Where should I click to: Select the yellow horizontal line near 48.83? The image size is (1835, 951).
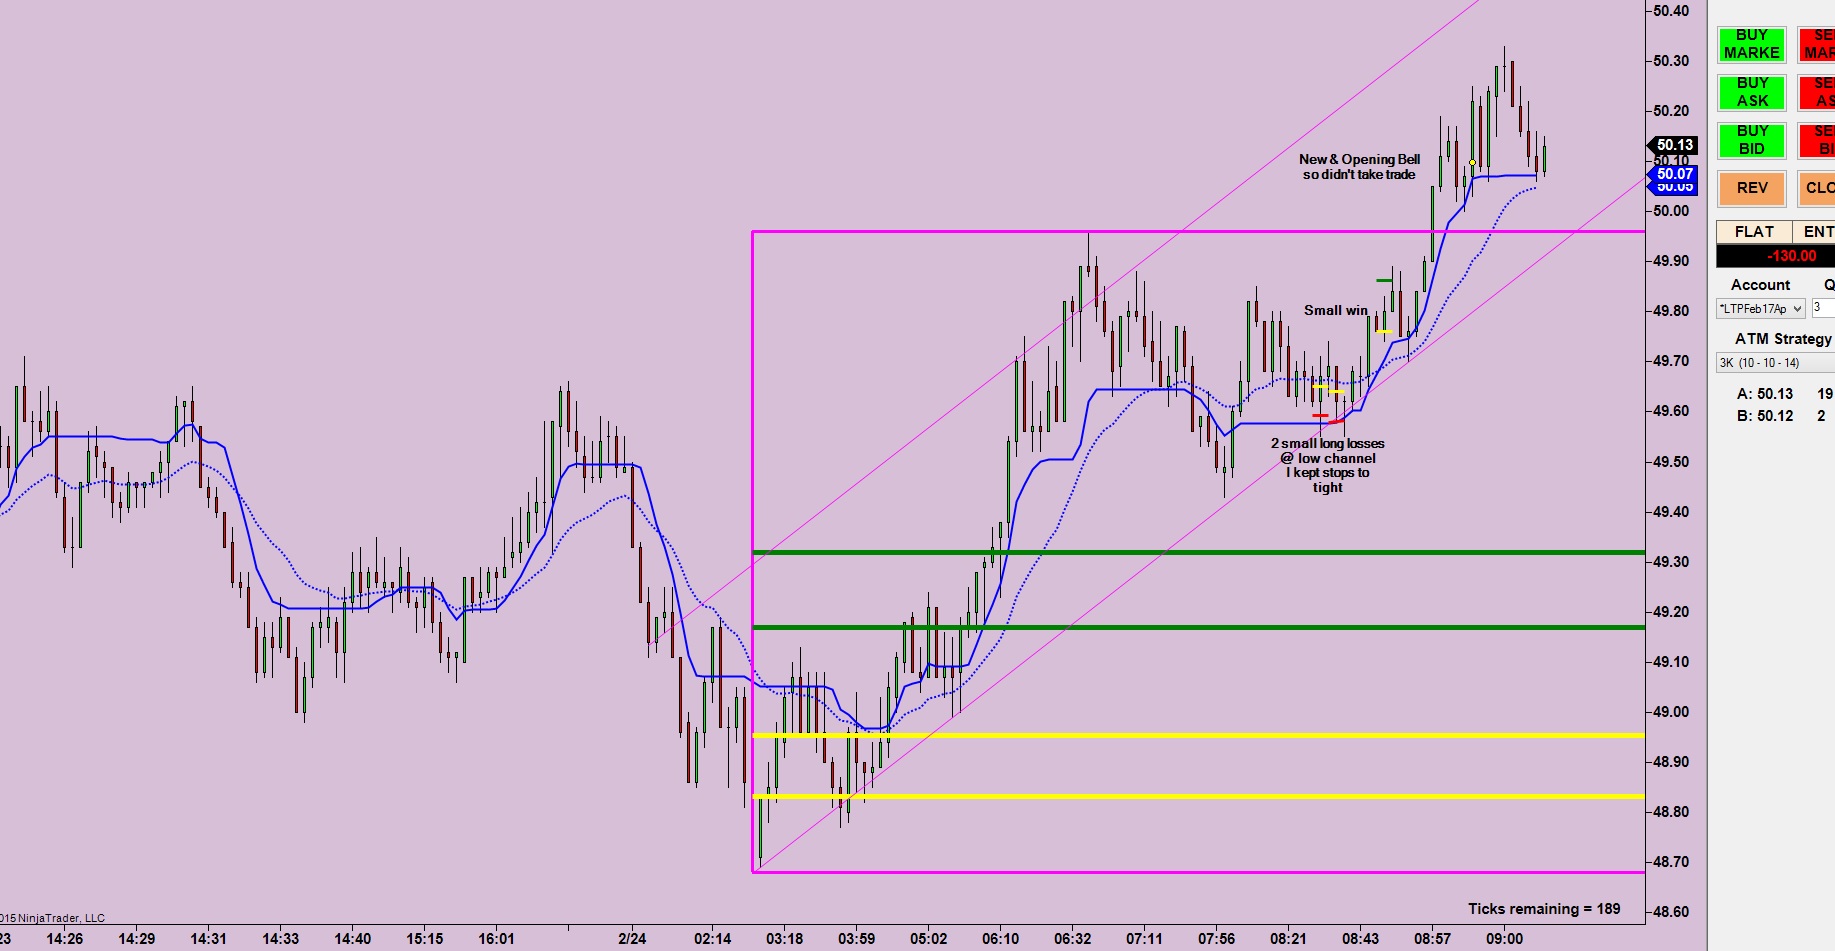pyautogui.click(x=1198, y=796)
